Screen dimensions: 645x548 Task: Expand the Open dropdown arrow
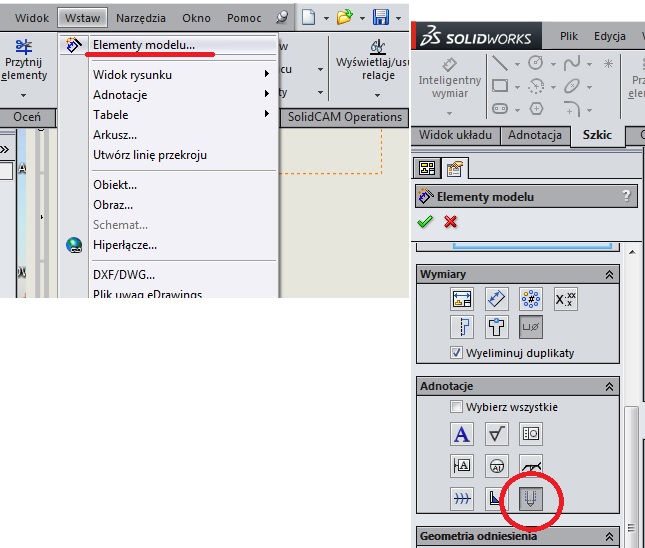[362, 18]
